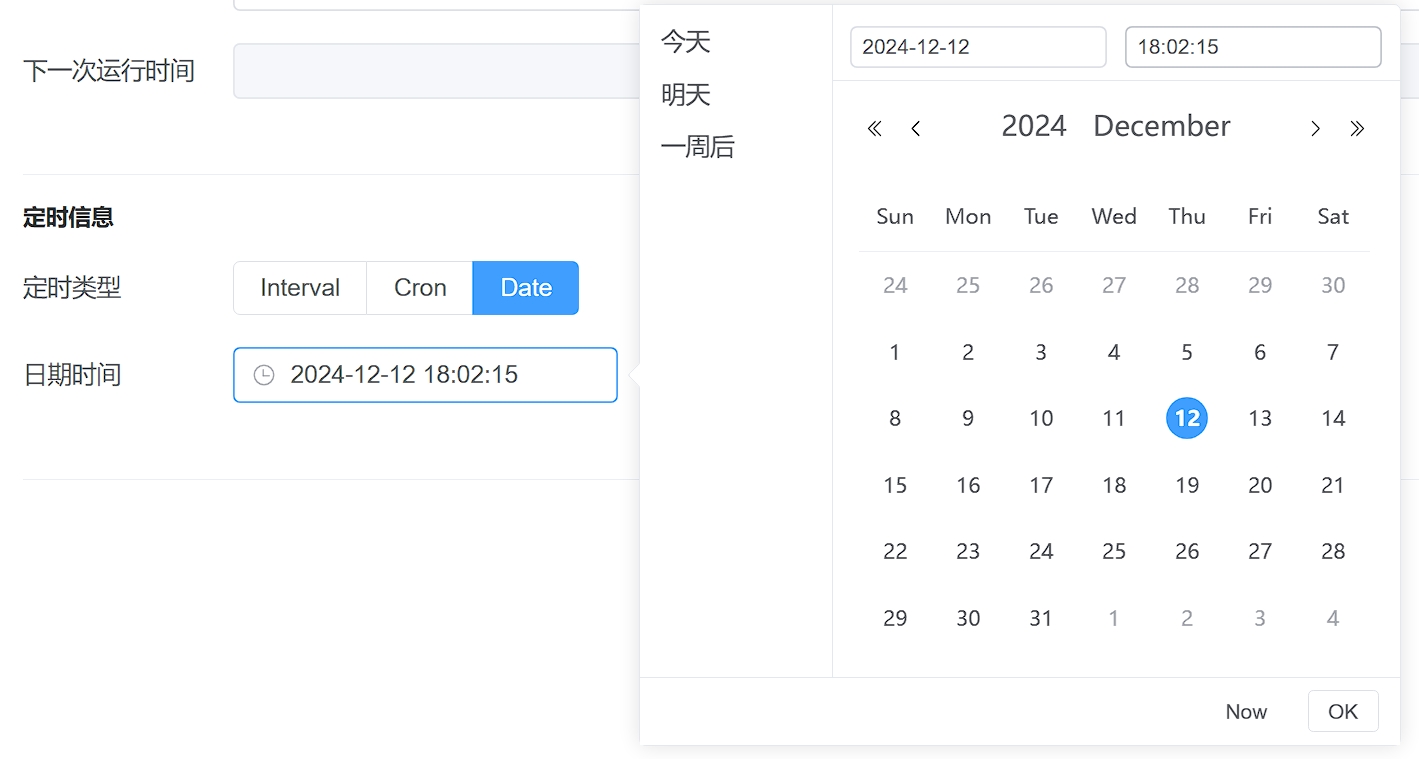This screenshot has width=1419, height=759.
Task: Jump to next year with double-right arrow
Action: [x=1357, y=128]
